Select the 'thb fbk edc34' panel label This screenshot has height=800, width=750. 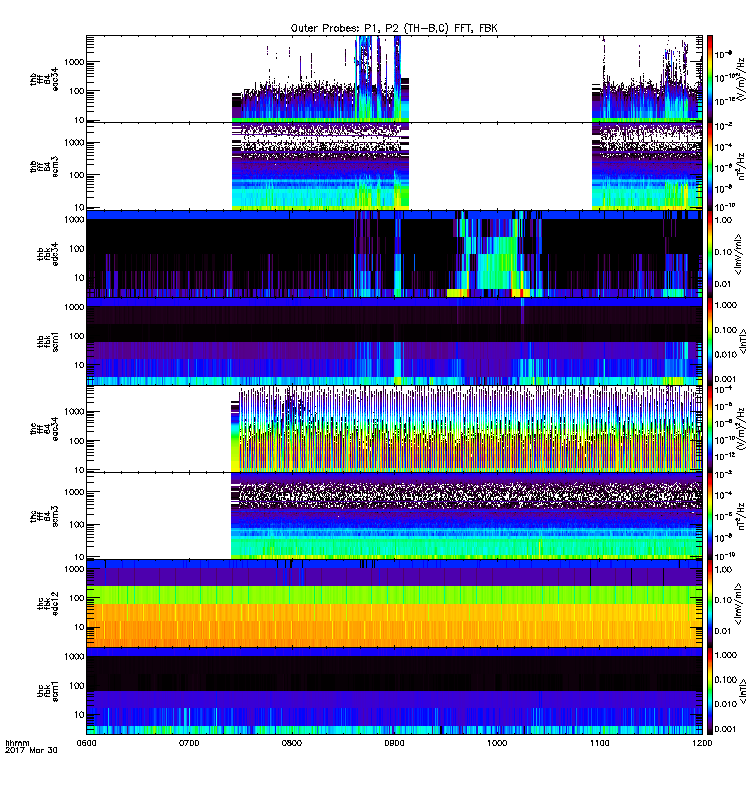pyautogui.click(x=47, y=254)
